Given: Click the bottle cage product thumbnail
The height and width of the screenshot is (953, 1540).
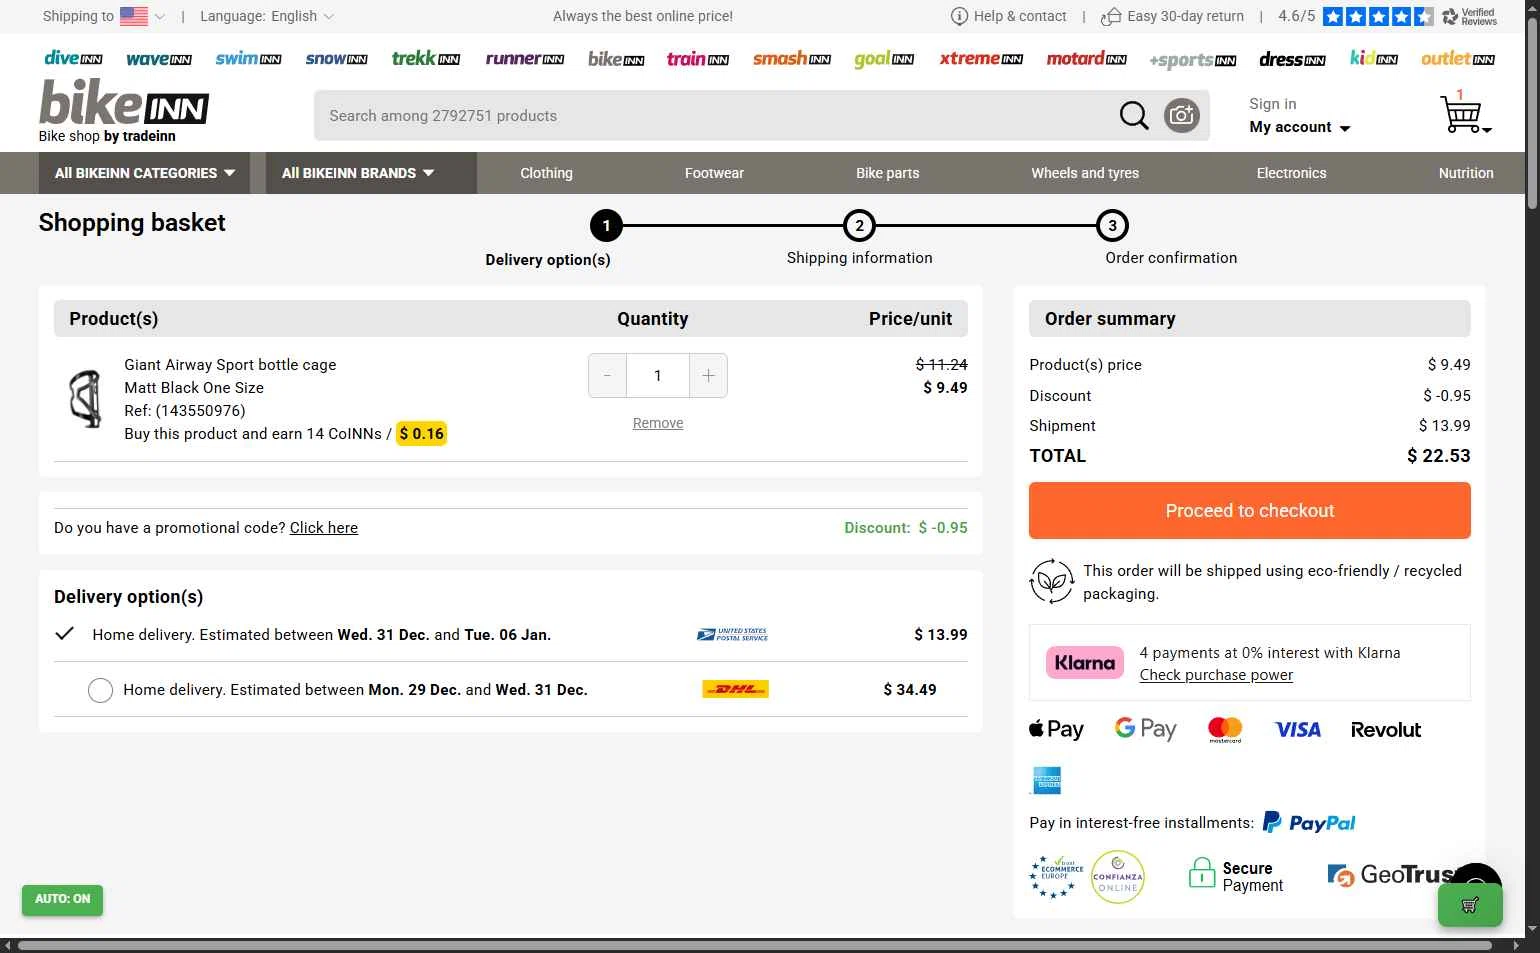Looking at the screenshot, I should coord(86,398).
